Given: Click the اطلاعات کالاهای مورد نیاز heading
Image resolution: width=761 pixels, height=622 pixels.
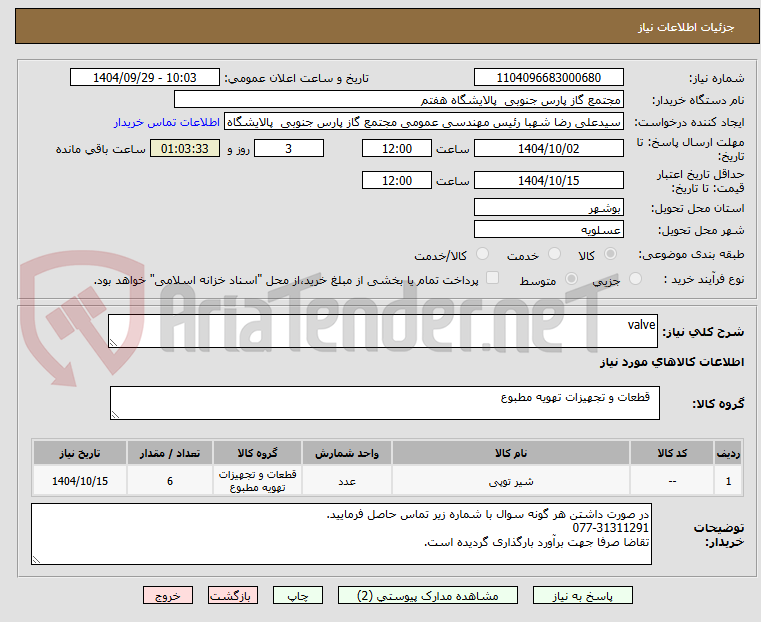Looking at the screenshot, I should coord(672,362).
